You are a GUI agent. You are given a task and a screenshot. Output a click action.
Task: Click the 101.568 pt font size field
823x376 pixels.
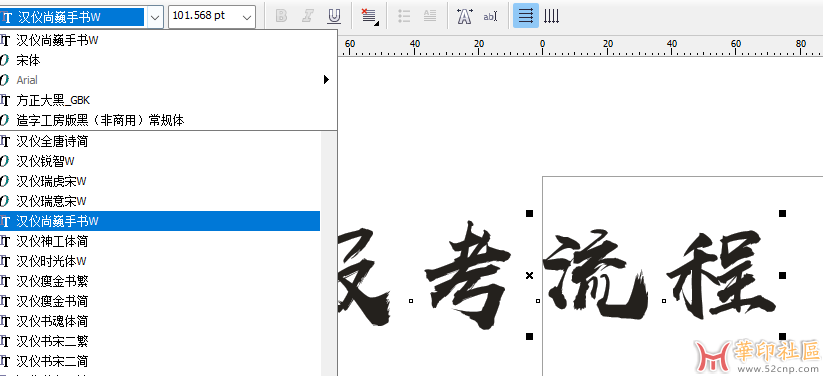coord(204,17)
